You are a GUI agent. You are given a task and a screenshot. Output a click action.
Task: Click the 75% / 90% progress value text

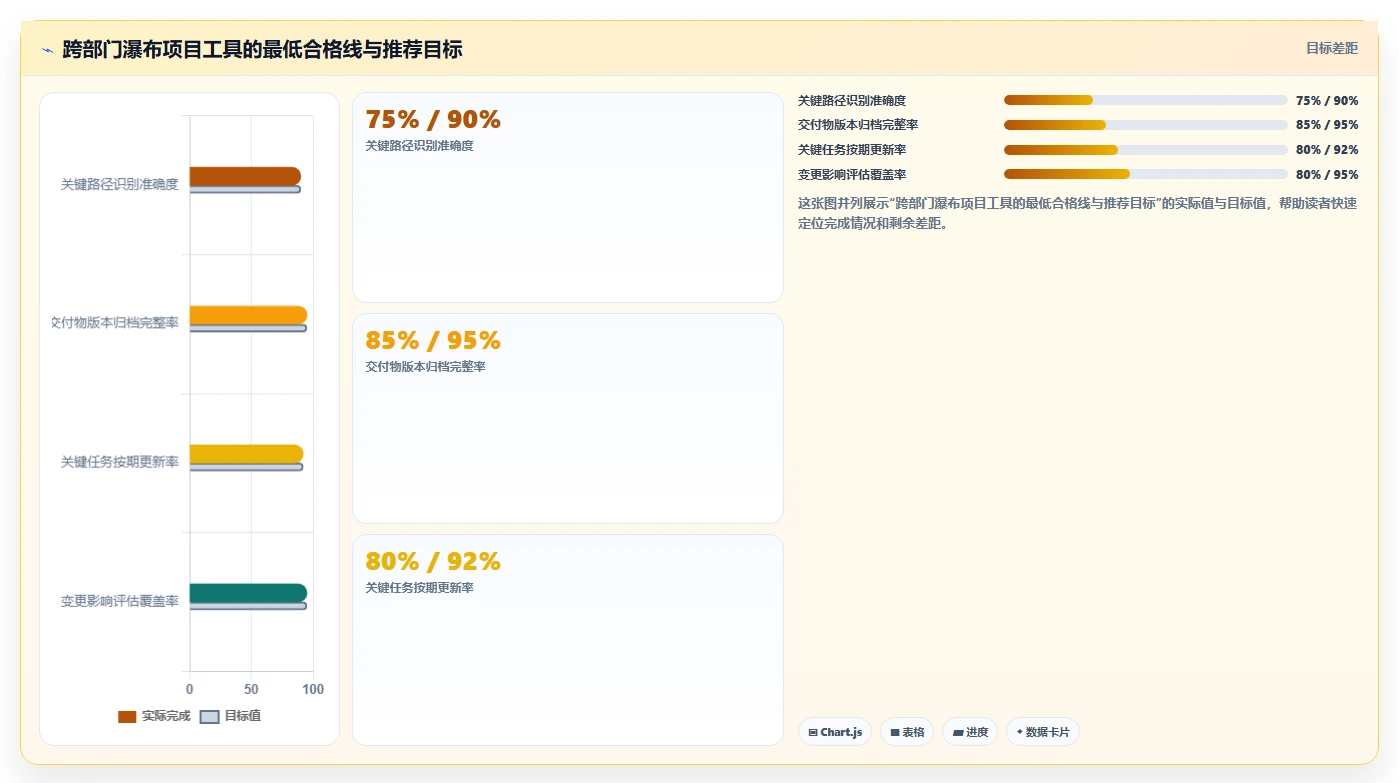1327,101
